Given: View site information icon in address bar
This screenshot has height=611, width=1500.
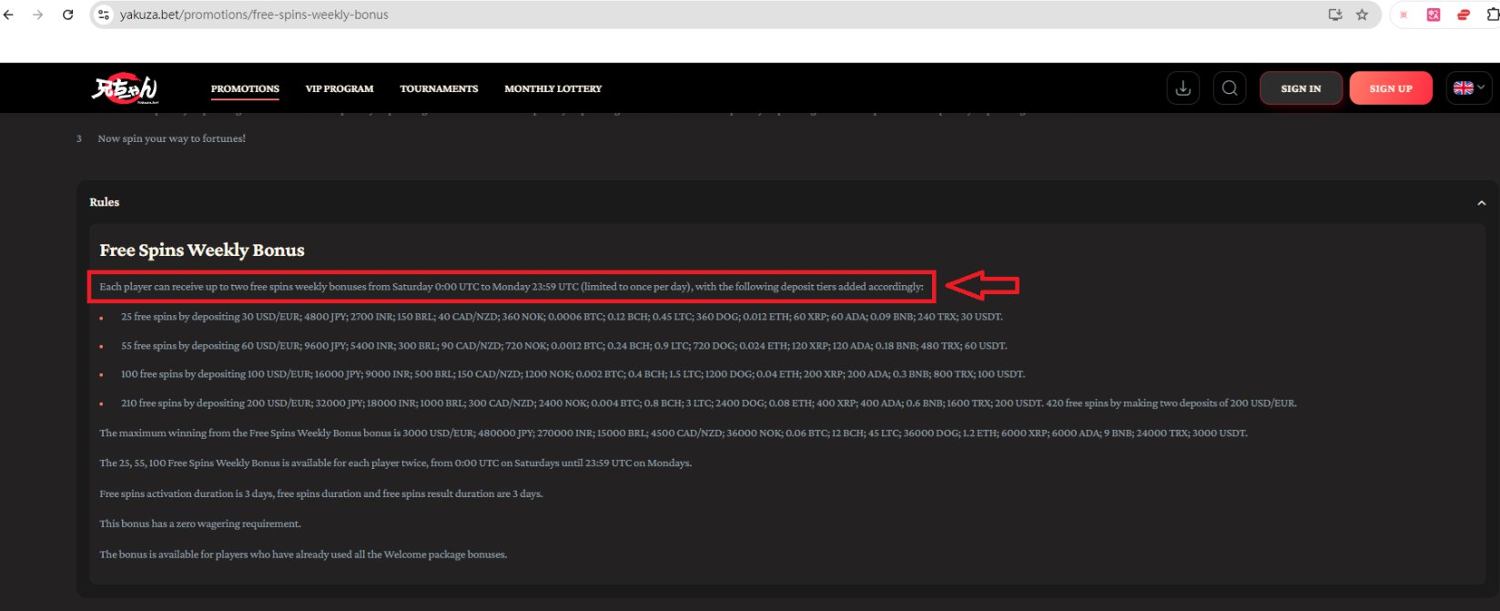Looking at the screenshot, I should pos(103,15).
